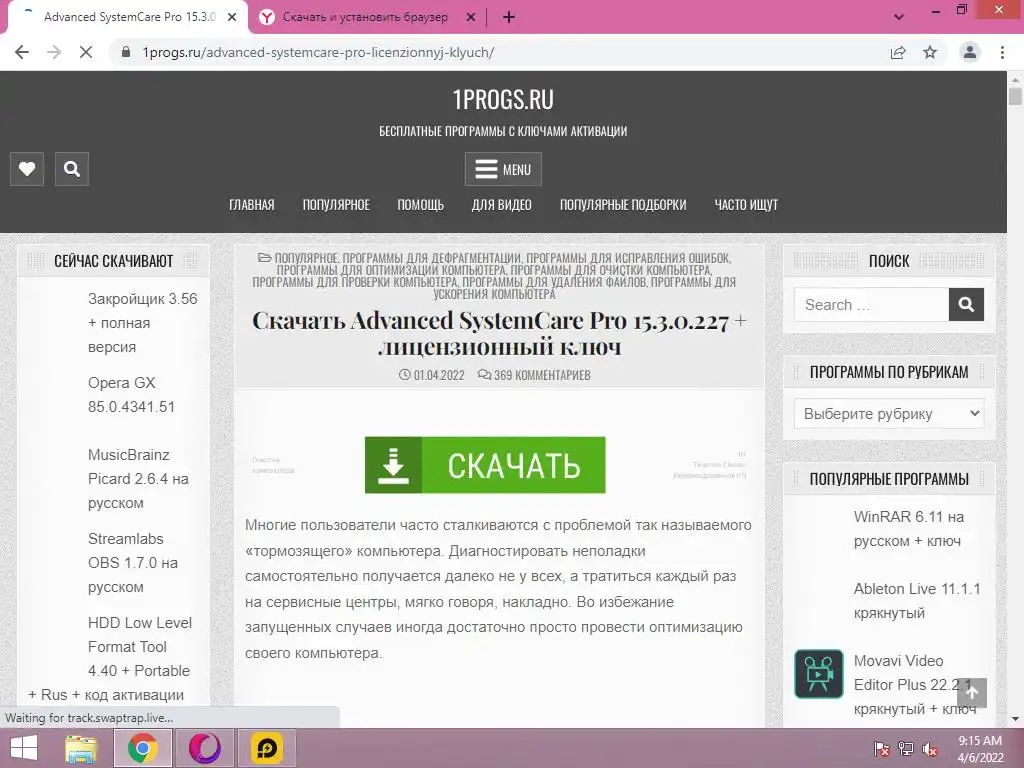
Task: Open ПОПУЛЯРНОЕ in the nav menu
Action: [336, 204]
